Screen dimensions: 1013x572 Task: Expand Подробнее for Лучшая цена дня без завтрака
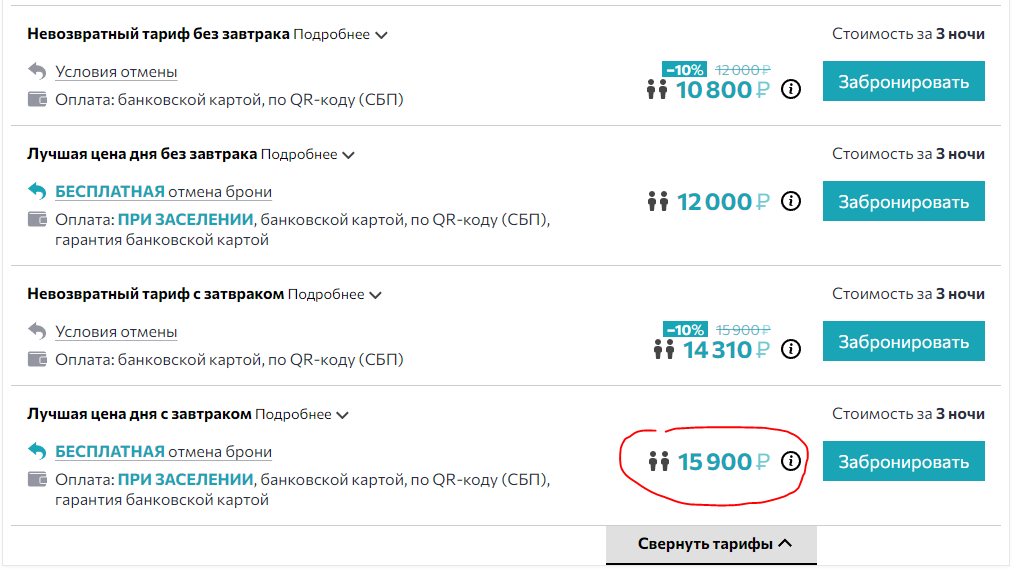pyautogui.click(x=308, y=154)
